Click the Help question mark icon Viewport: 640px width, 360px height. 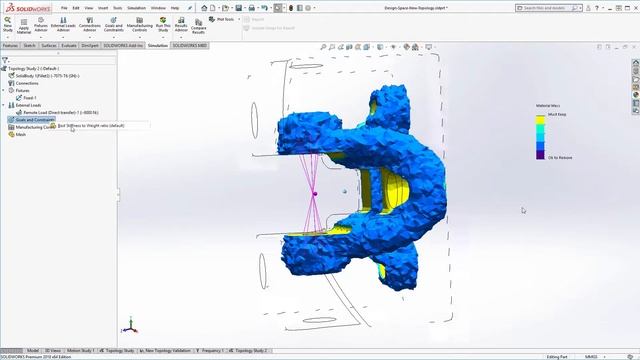click(597, 8)
